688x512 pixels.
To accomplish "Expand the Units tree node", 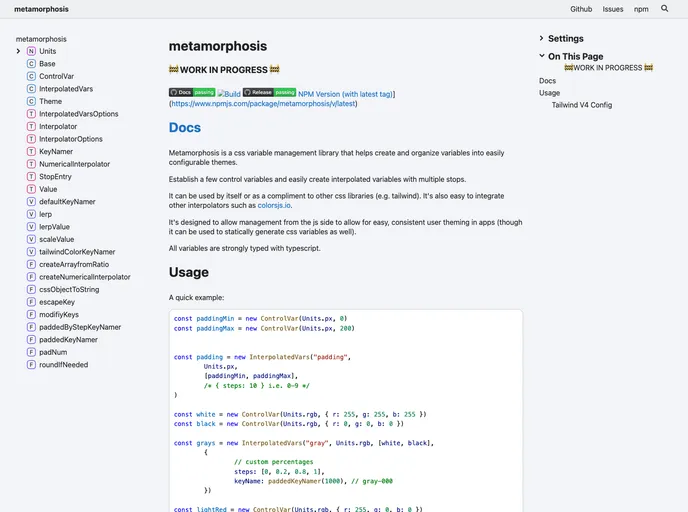I will (x=18, y=51).
